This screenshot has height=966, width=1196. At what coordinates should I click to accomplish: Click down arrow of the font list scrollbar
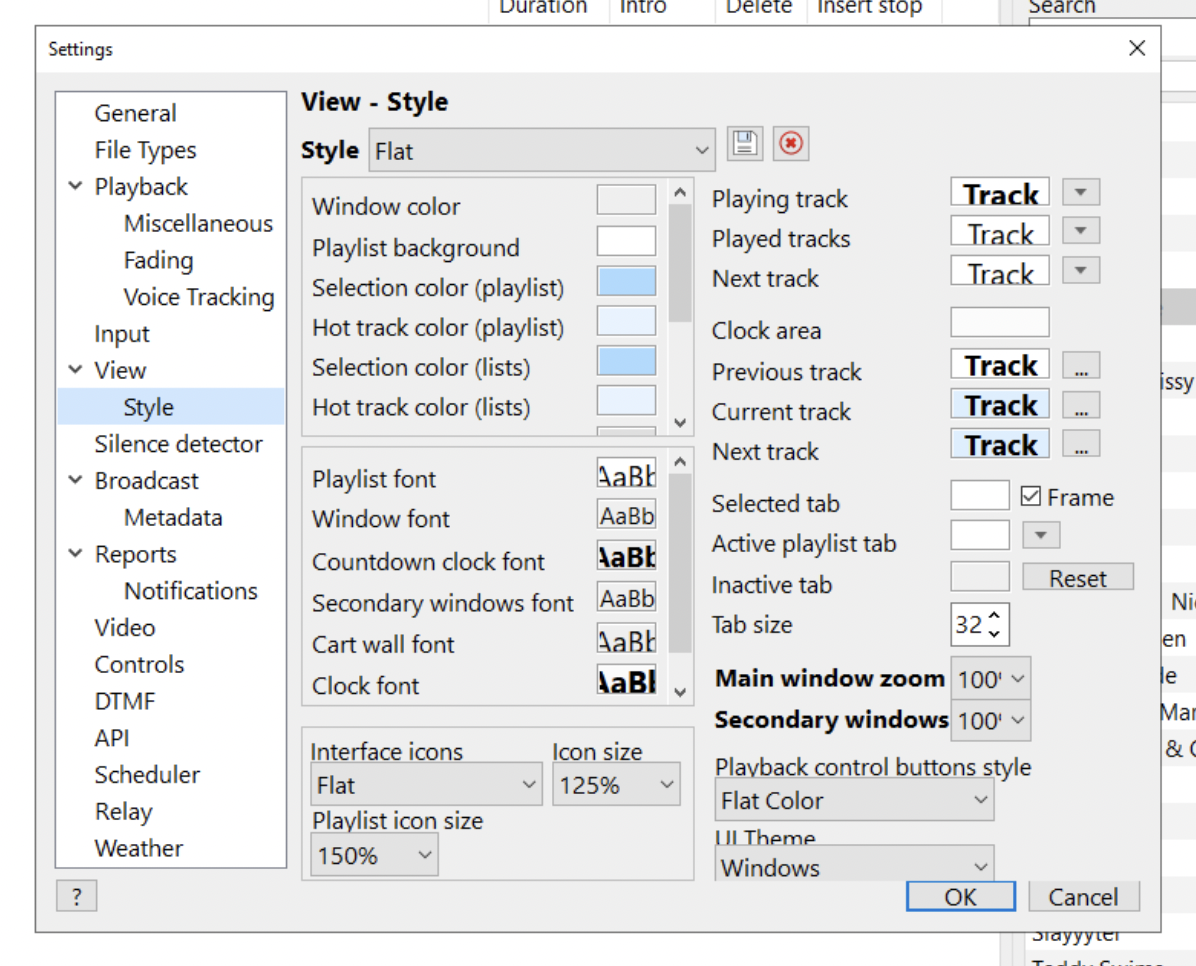coord(680,692)
